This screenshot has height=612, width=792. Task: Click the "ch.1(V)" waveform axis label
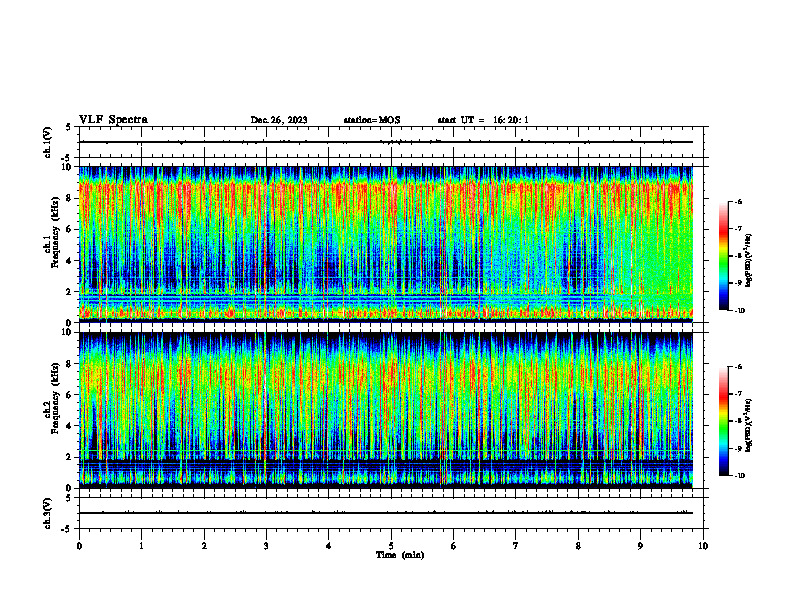tap(47, 142)
